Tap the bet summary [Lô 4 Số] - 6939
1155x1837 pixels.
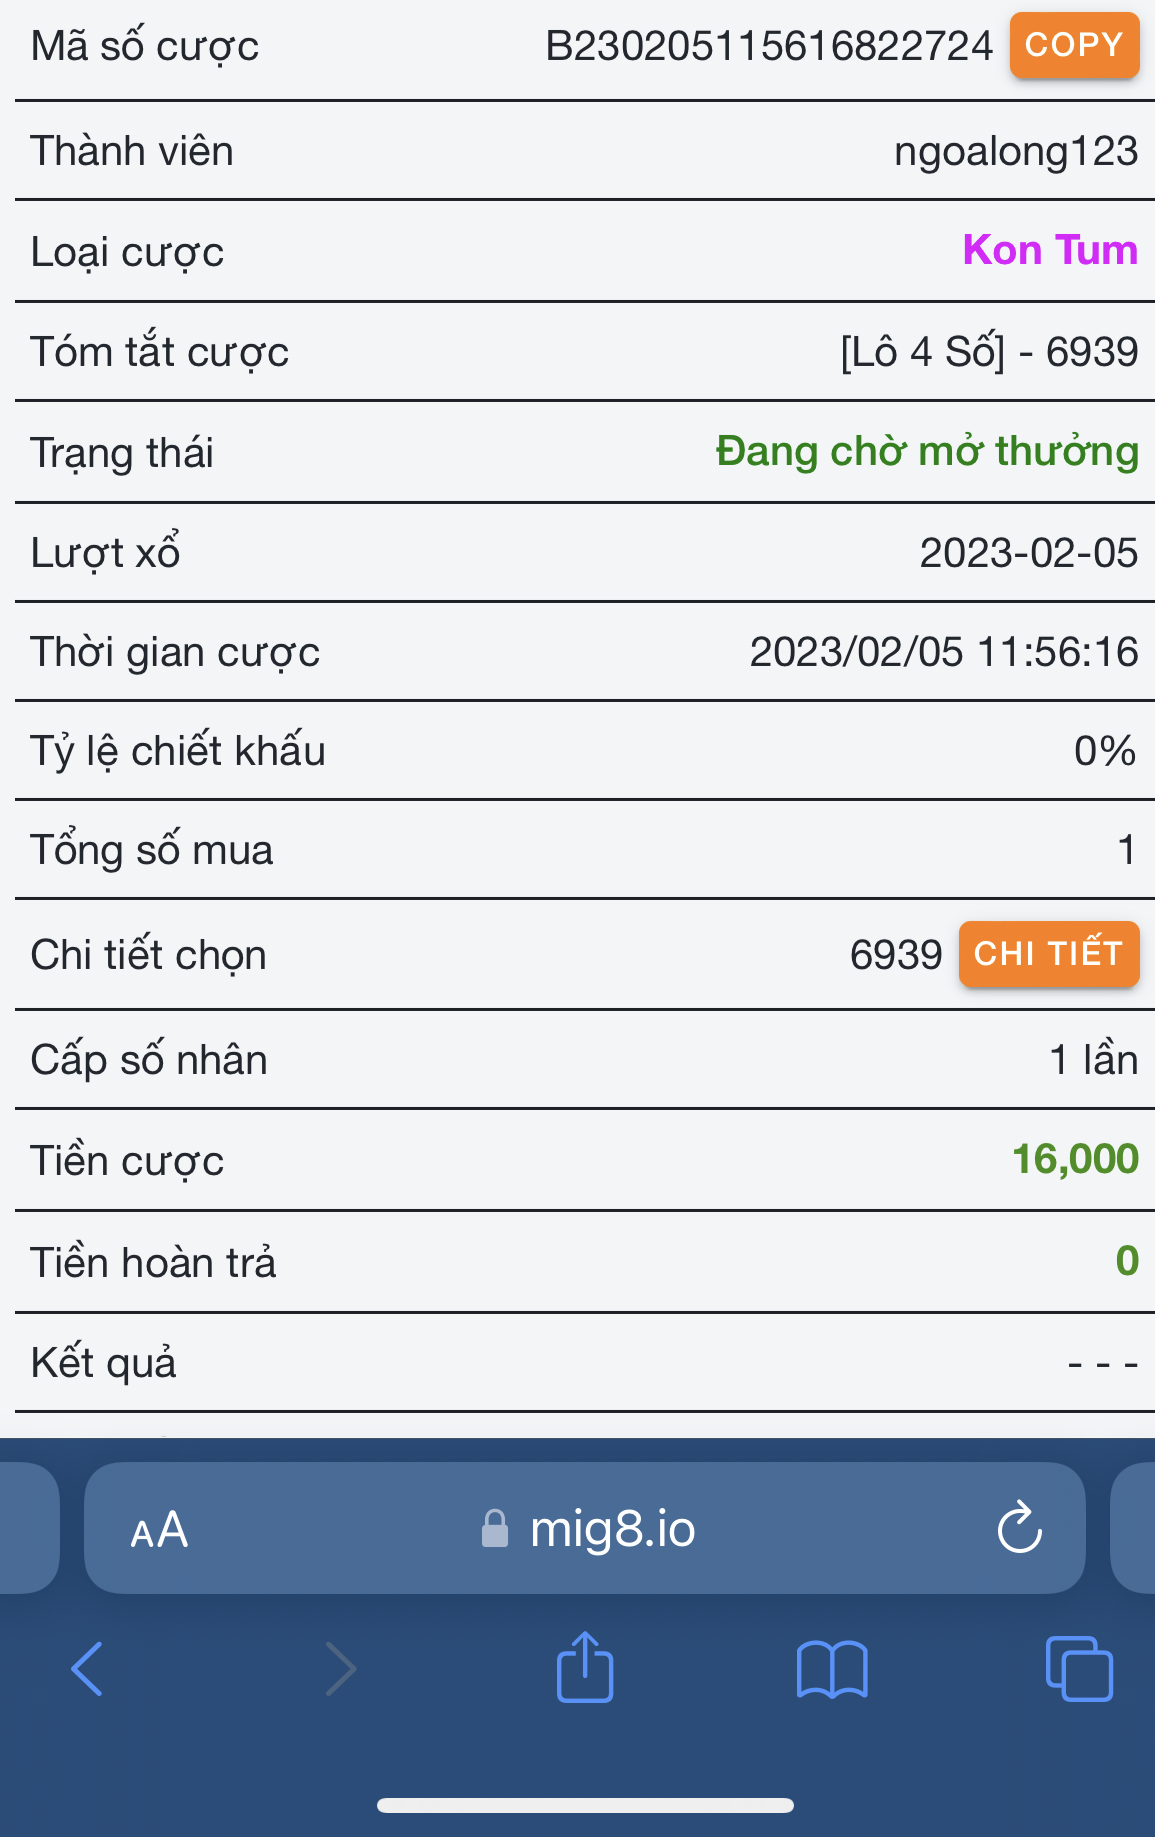(988, 352)
